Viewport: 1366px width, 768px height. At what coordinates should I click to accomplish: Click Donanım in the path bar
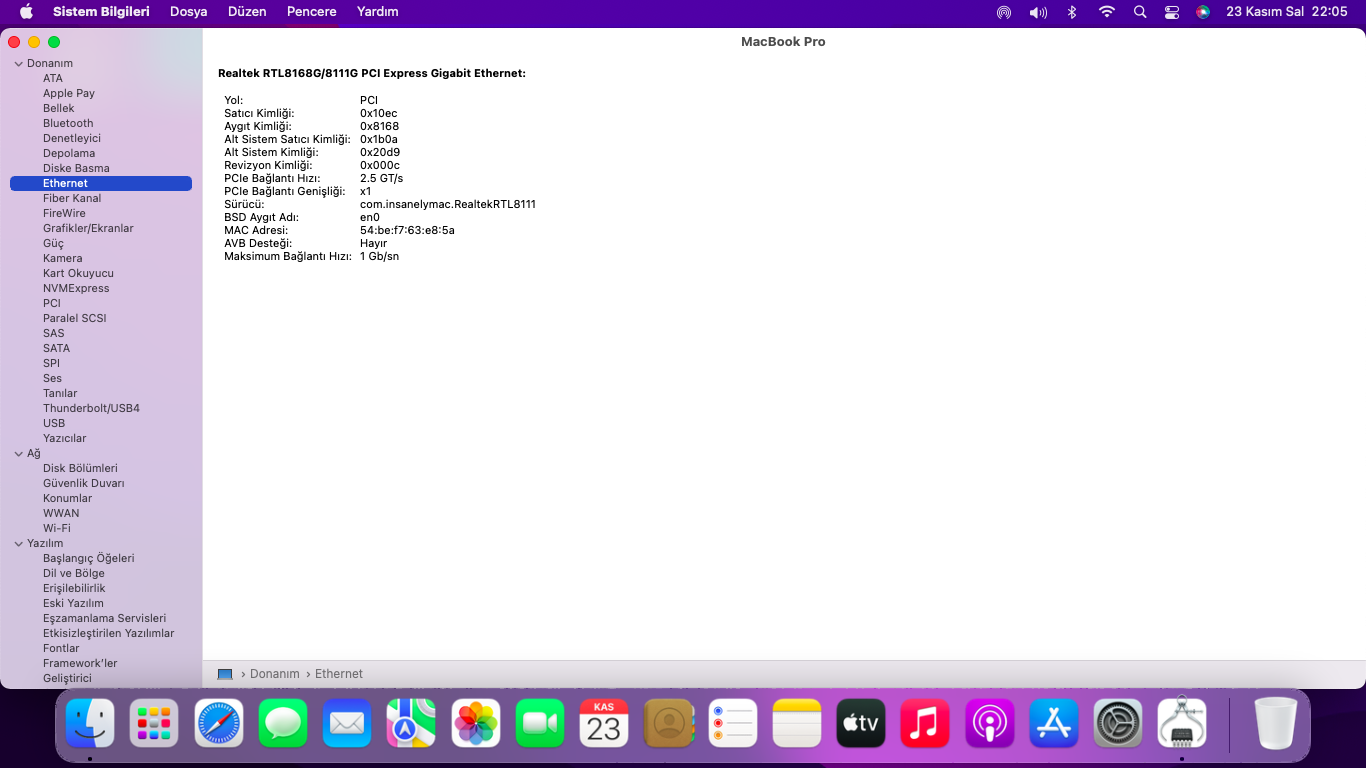pyautogui.click(x=274, y=674)
